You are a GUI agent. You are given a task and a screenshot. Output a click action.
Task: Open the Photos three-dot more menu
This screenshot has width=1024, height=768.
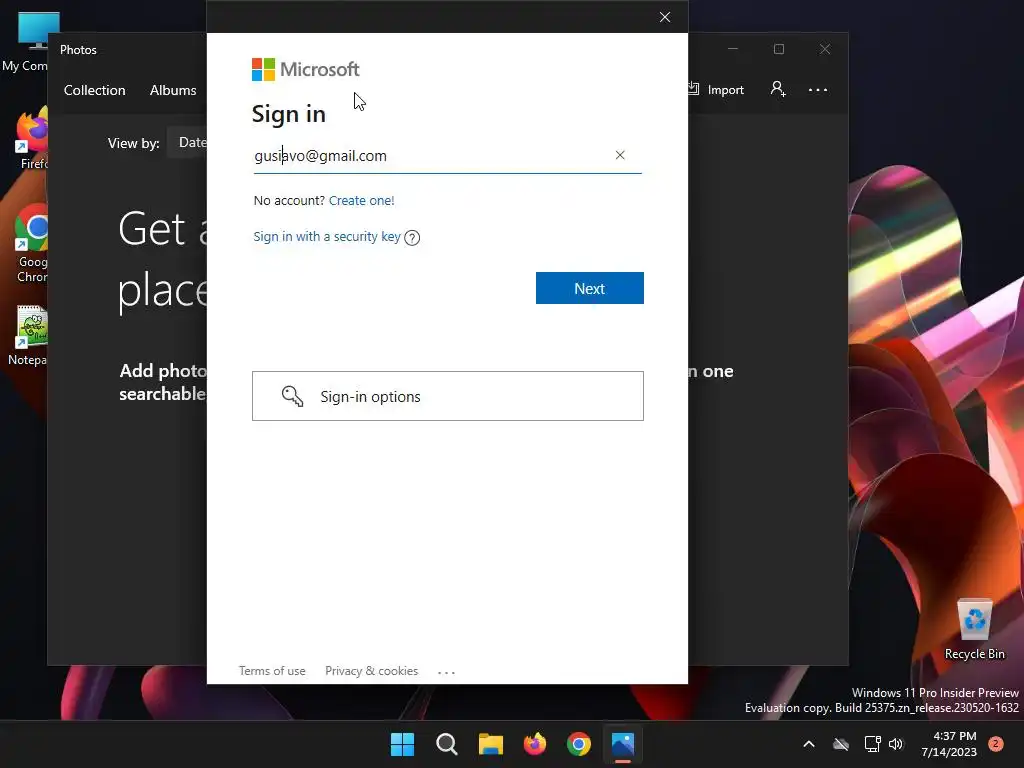[818, 90]
